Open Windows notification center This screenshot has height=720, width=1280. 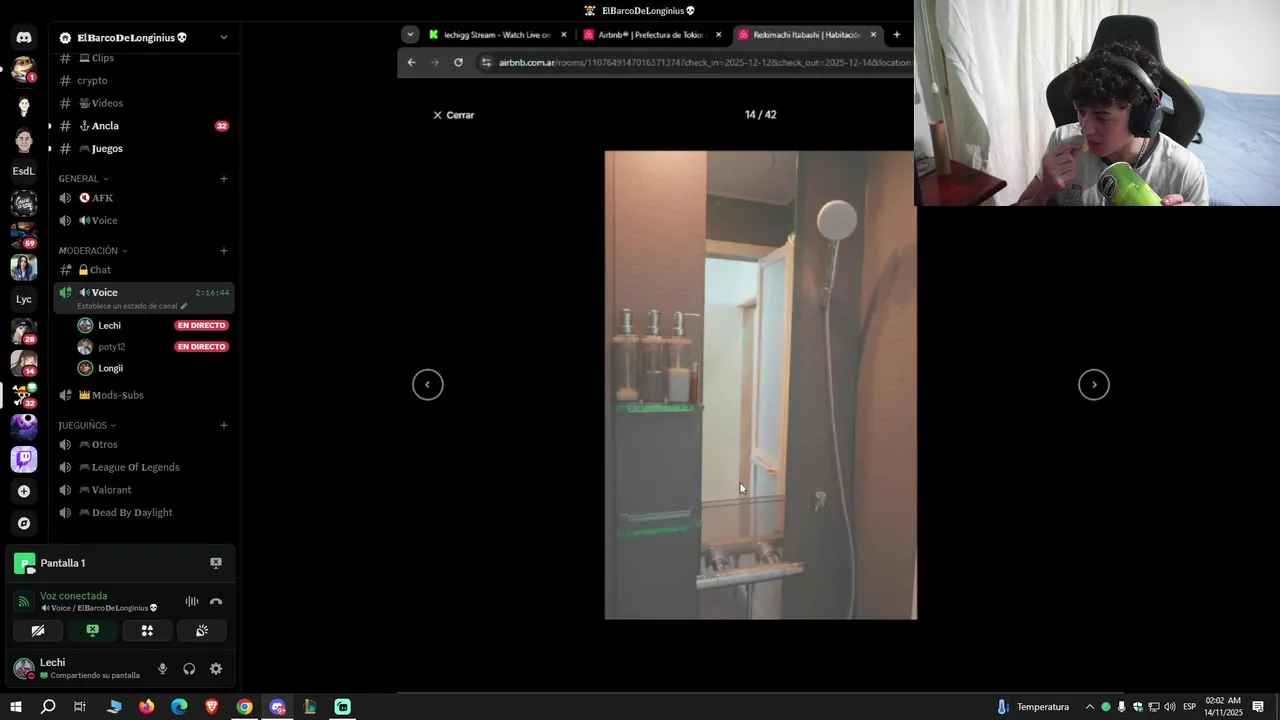(x=1258, y=707)
